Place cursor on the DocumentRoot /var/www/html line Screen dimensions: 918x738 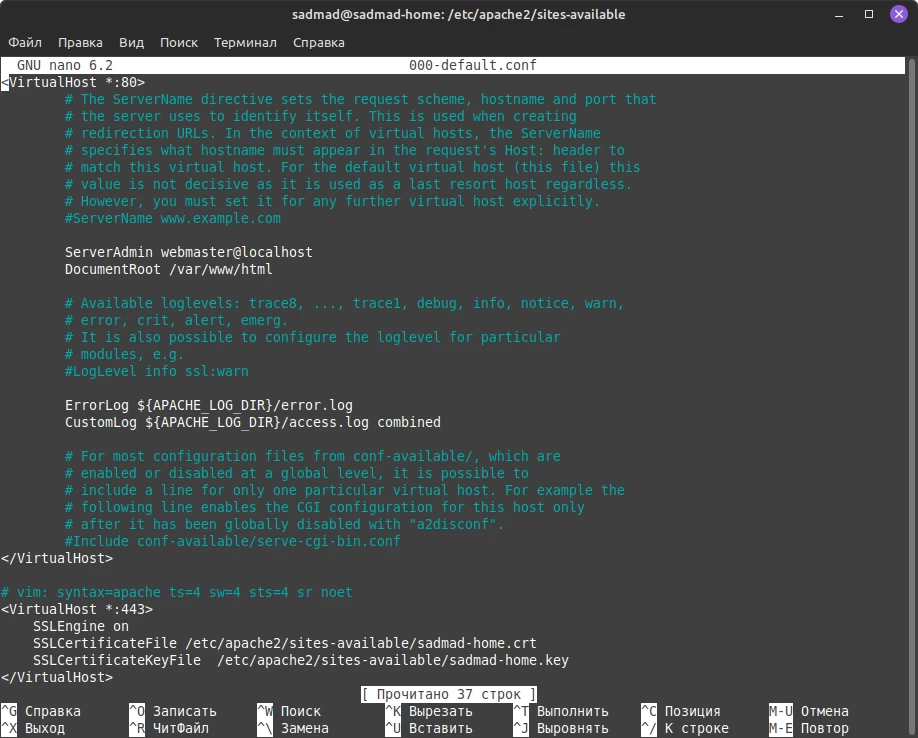(168, 269)
